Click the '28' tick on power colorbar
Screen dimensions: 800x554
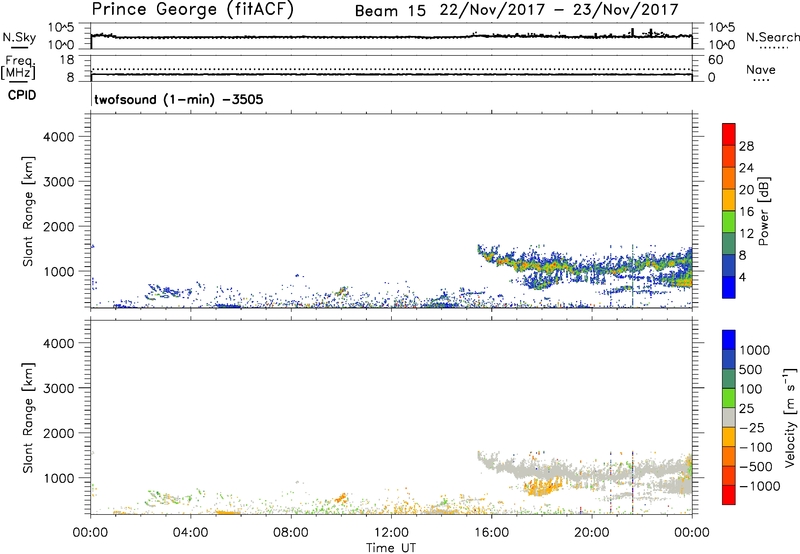746,146
